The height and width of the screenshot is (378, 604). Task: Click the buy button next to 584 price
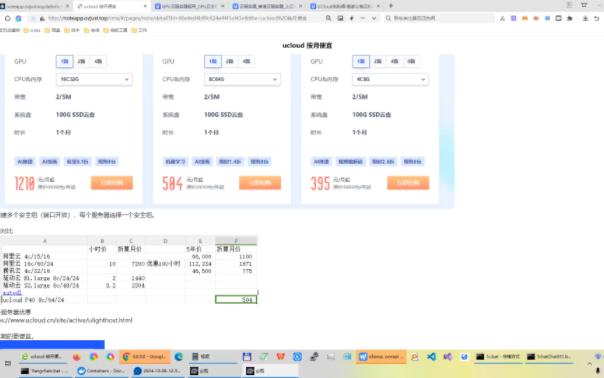tap(260, 183)
